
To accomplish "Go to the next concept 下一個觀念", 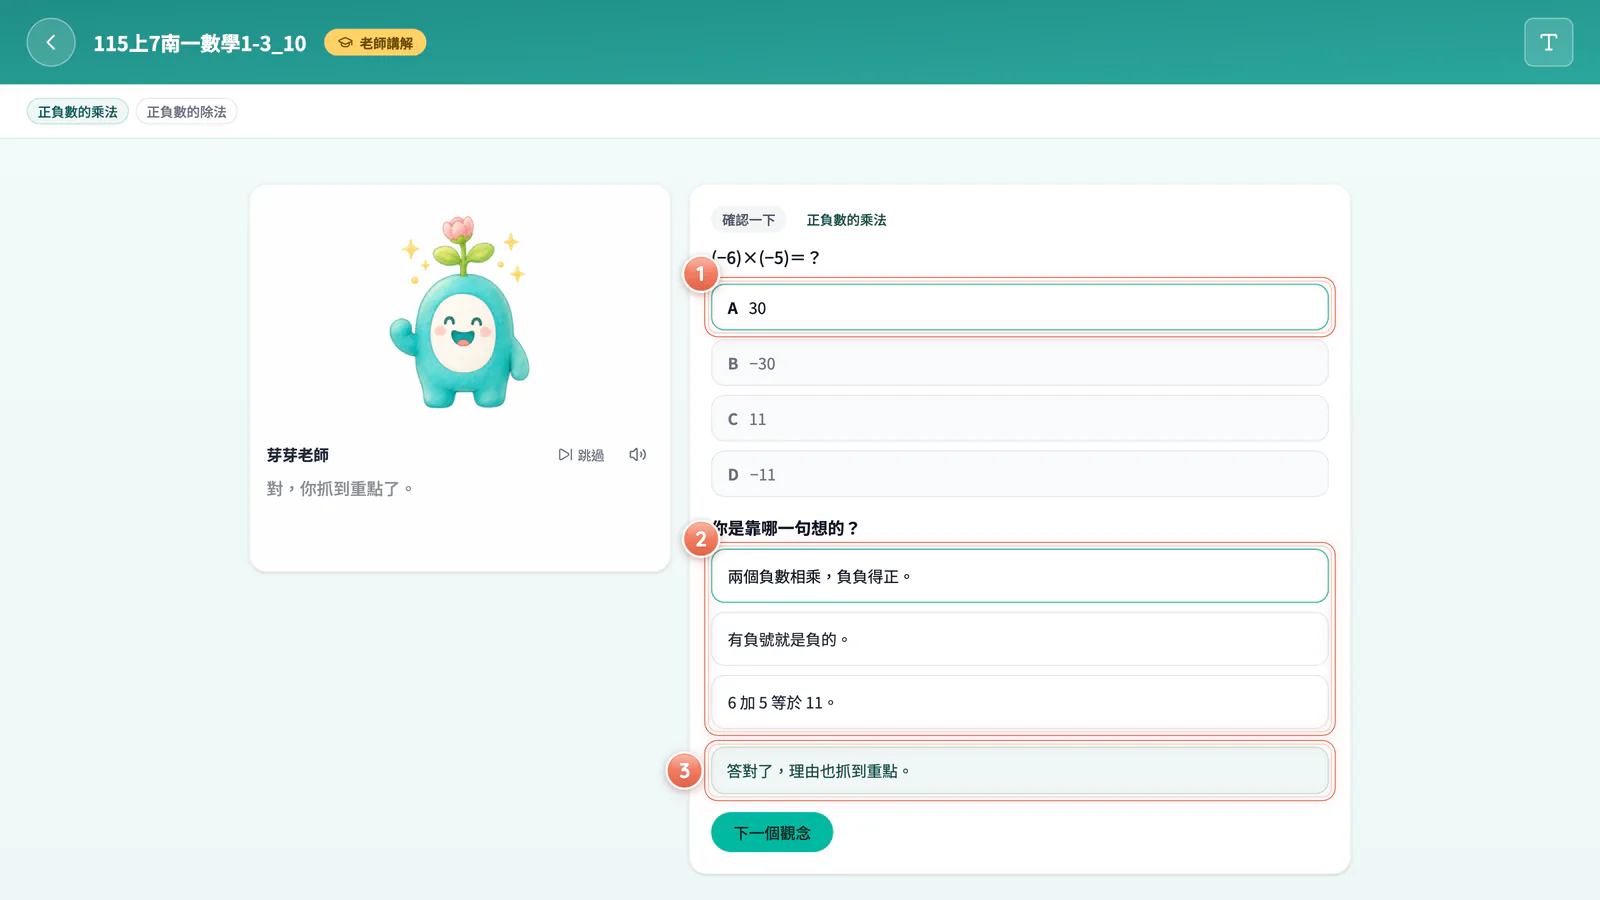I will [x=772, y=833].
